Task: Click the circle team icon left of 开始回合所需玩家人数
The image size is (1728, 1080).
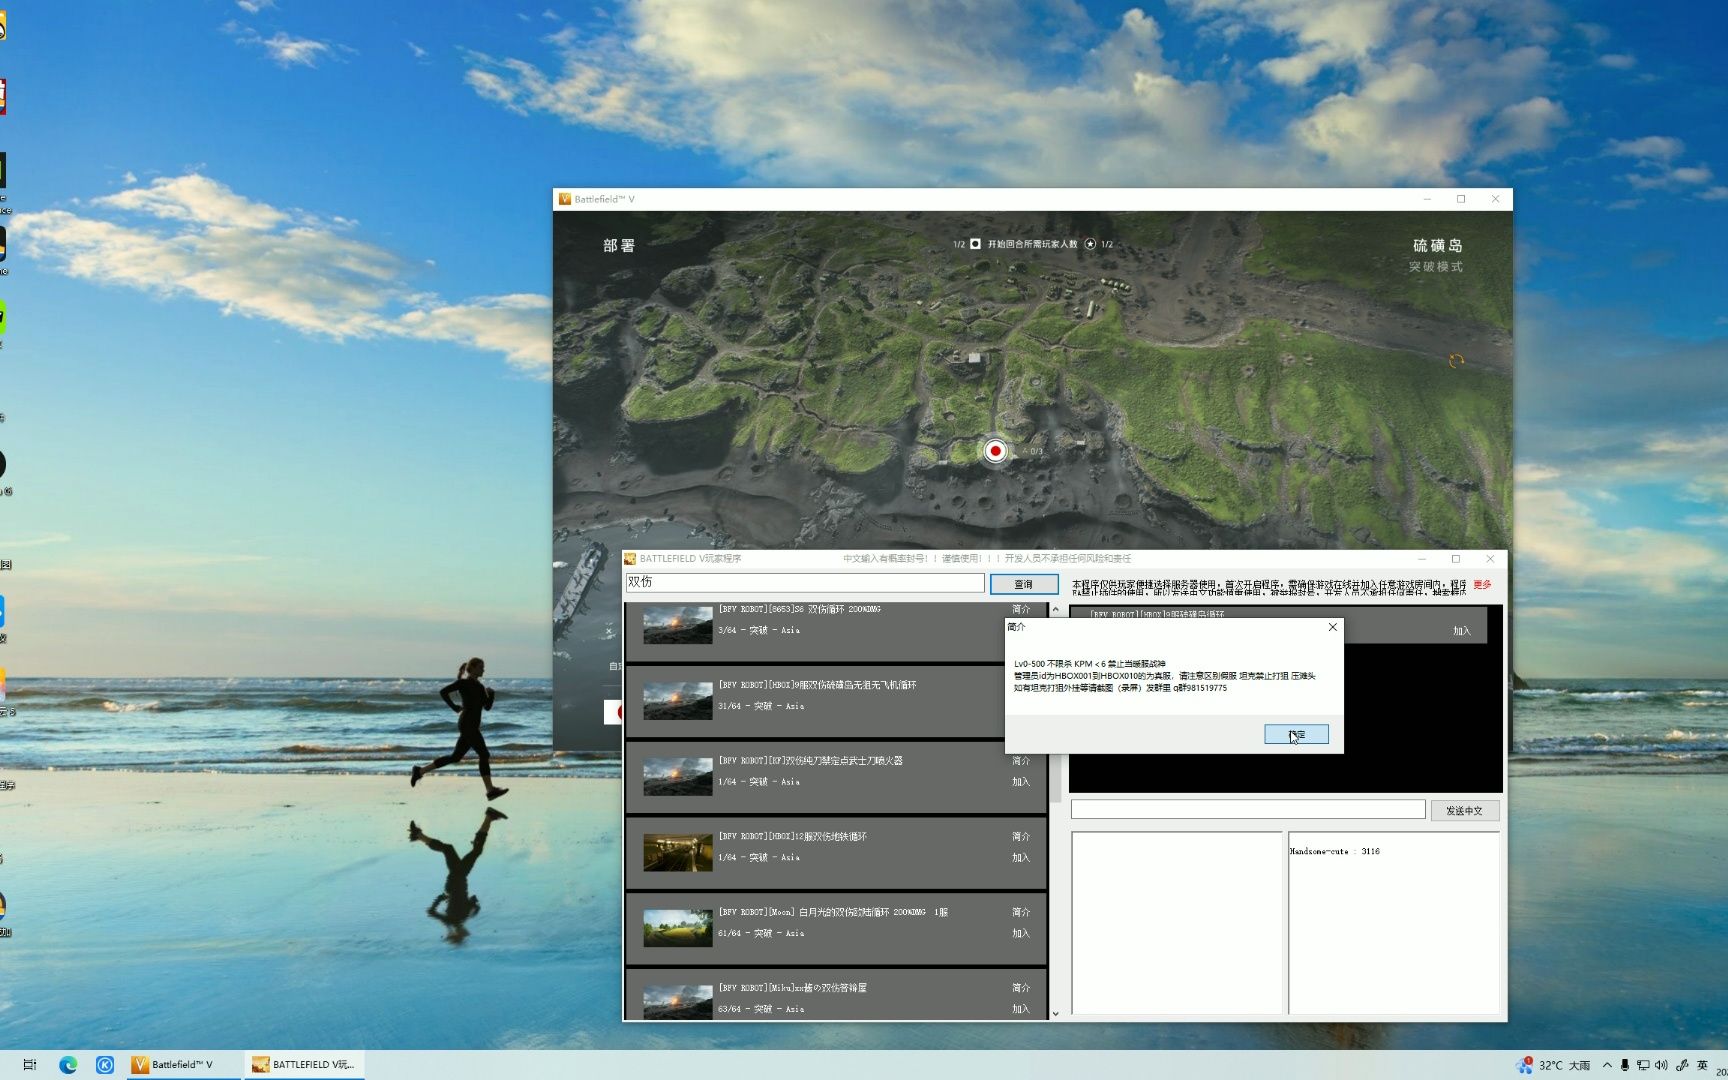Action: click(975, 244)
